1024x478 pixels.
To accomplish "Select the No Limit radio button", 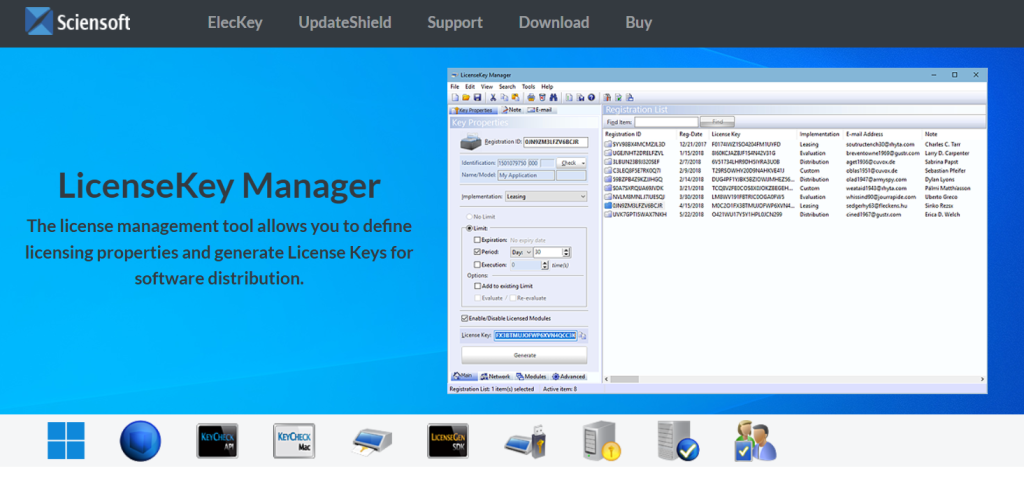I will point(469,216).
